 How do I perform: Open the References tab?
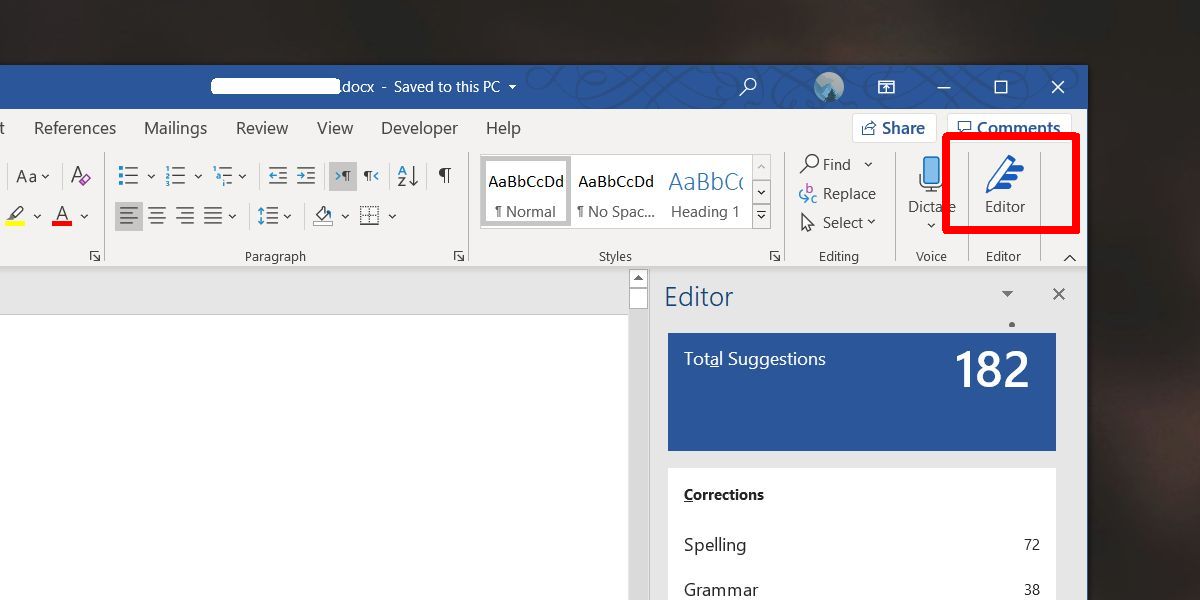point(75,128)
